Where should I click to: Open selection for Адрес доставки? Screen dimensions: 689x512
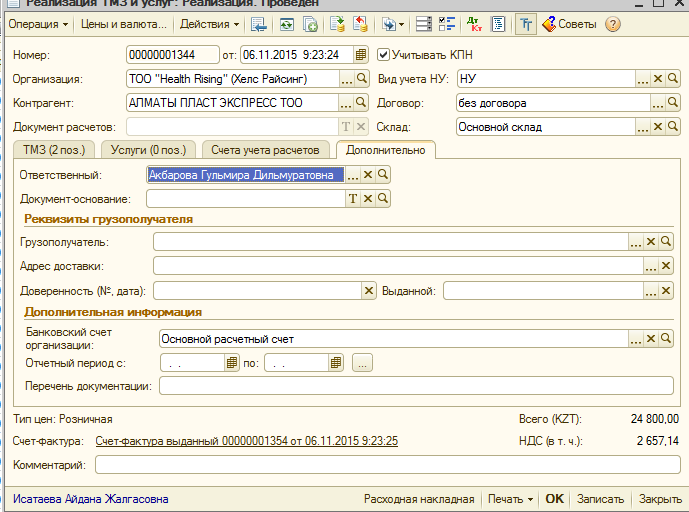pyautogui.click(x=651, y=266)
